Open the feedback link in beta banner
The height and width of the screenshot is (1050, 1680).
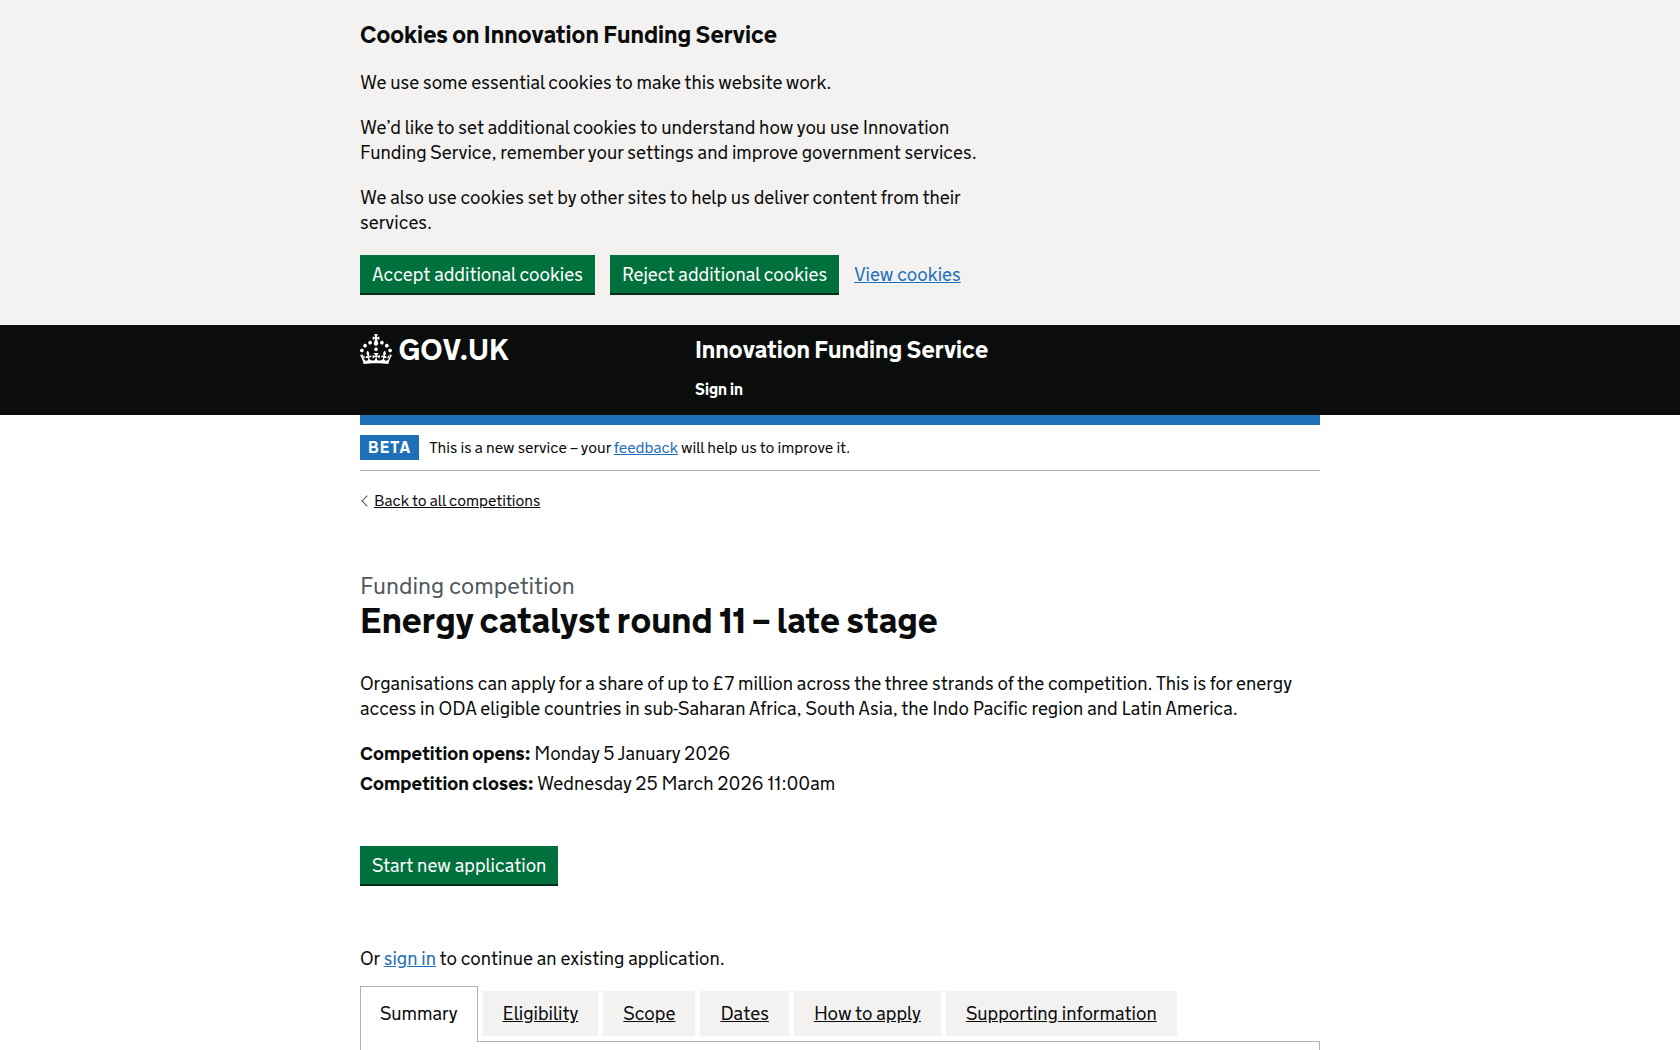(645, 448)
